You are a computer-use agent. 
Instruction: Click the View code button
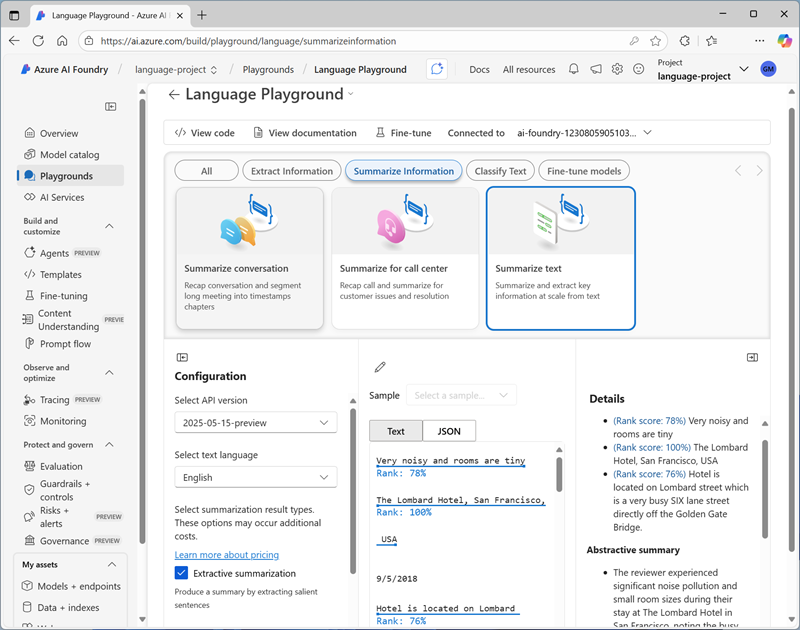coord(205,133)
